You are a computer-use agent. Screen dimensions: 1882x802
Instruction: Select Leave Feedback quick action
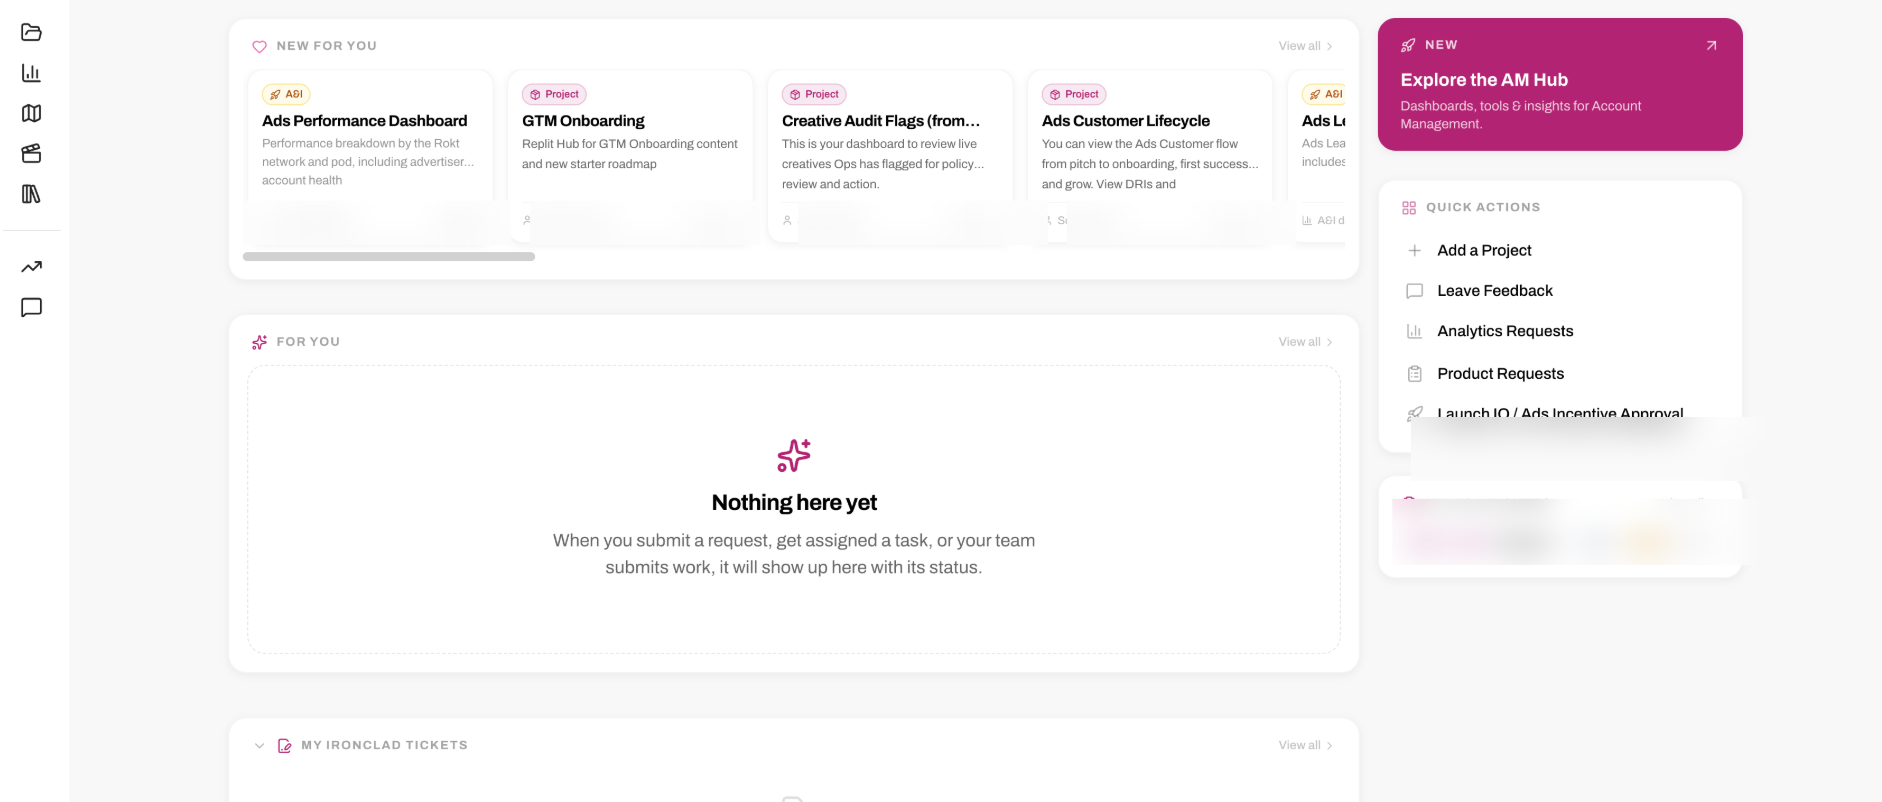point(1495,291)
